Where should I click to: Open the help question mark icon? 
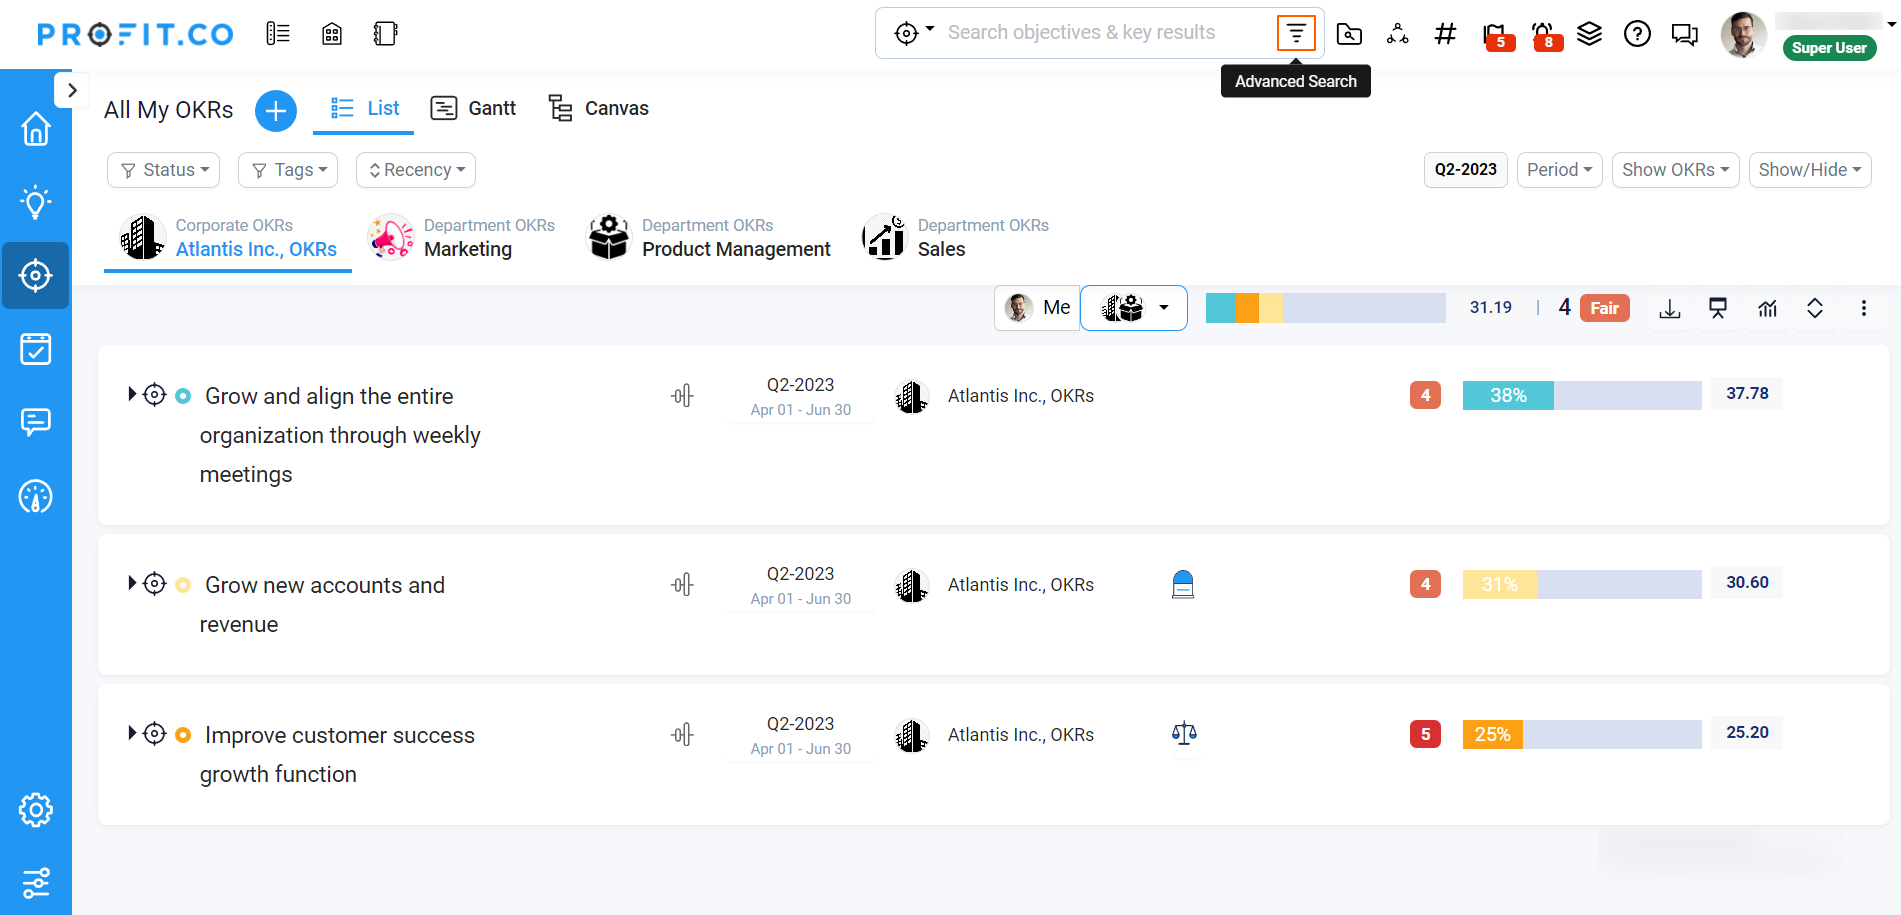pyautogui.click(x=1637, y=34)
